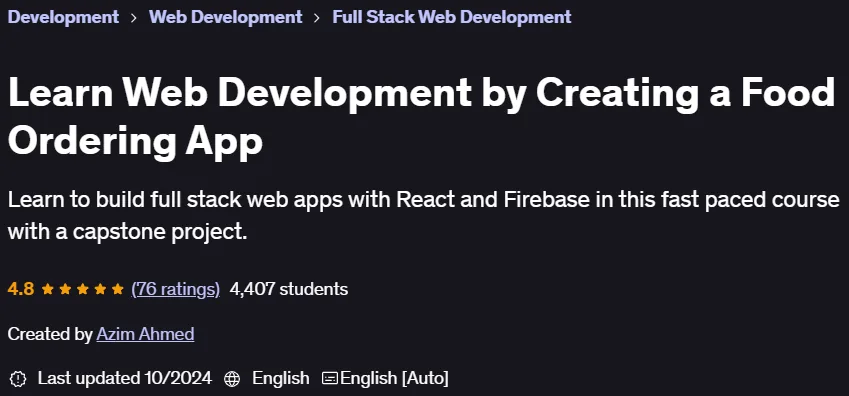849x396 pixels.
Task: Click the 4.8 rating score
Action: (21, 289)
